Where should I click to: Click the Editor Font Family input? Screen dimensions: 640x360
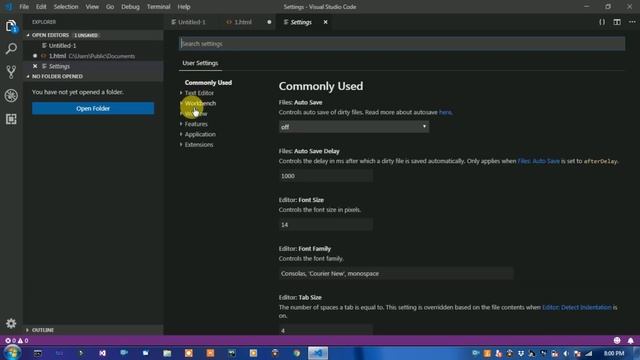396,273
